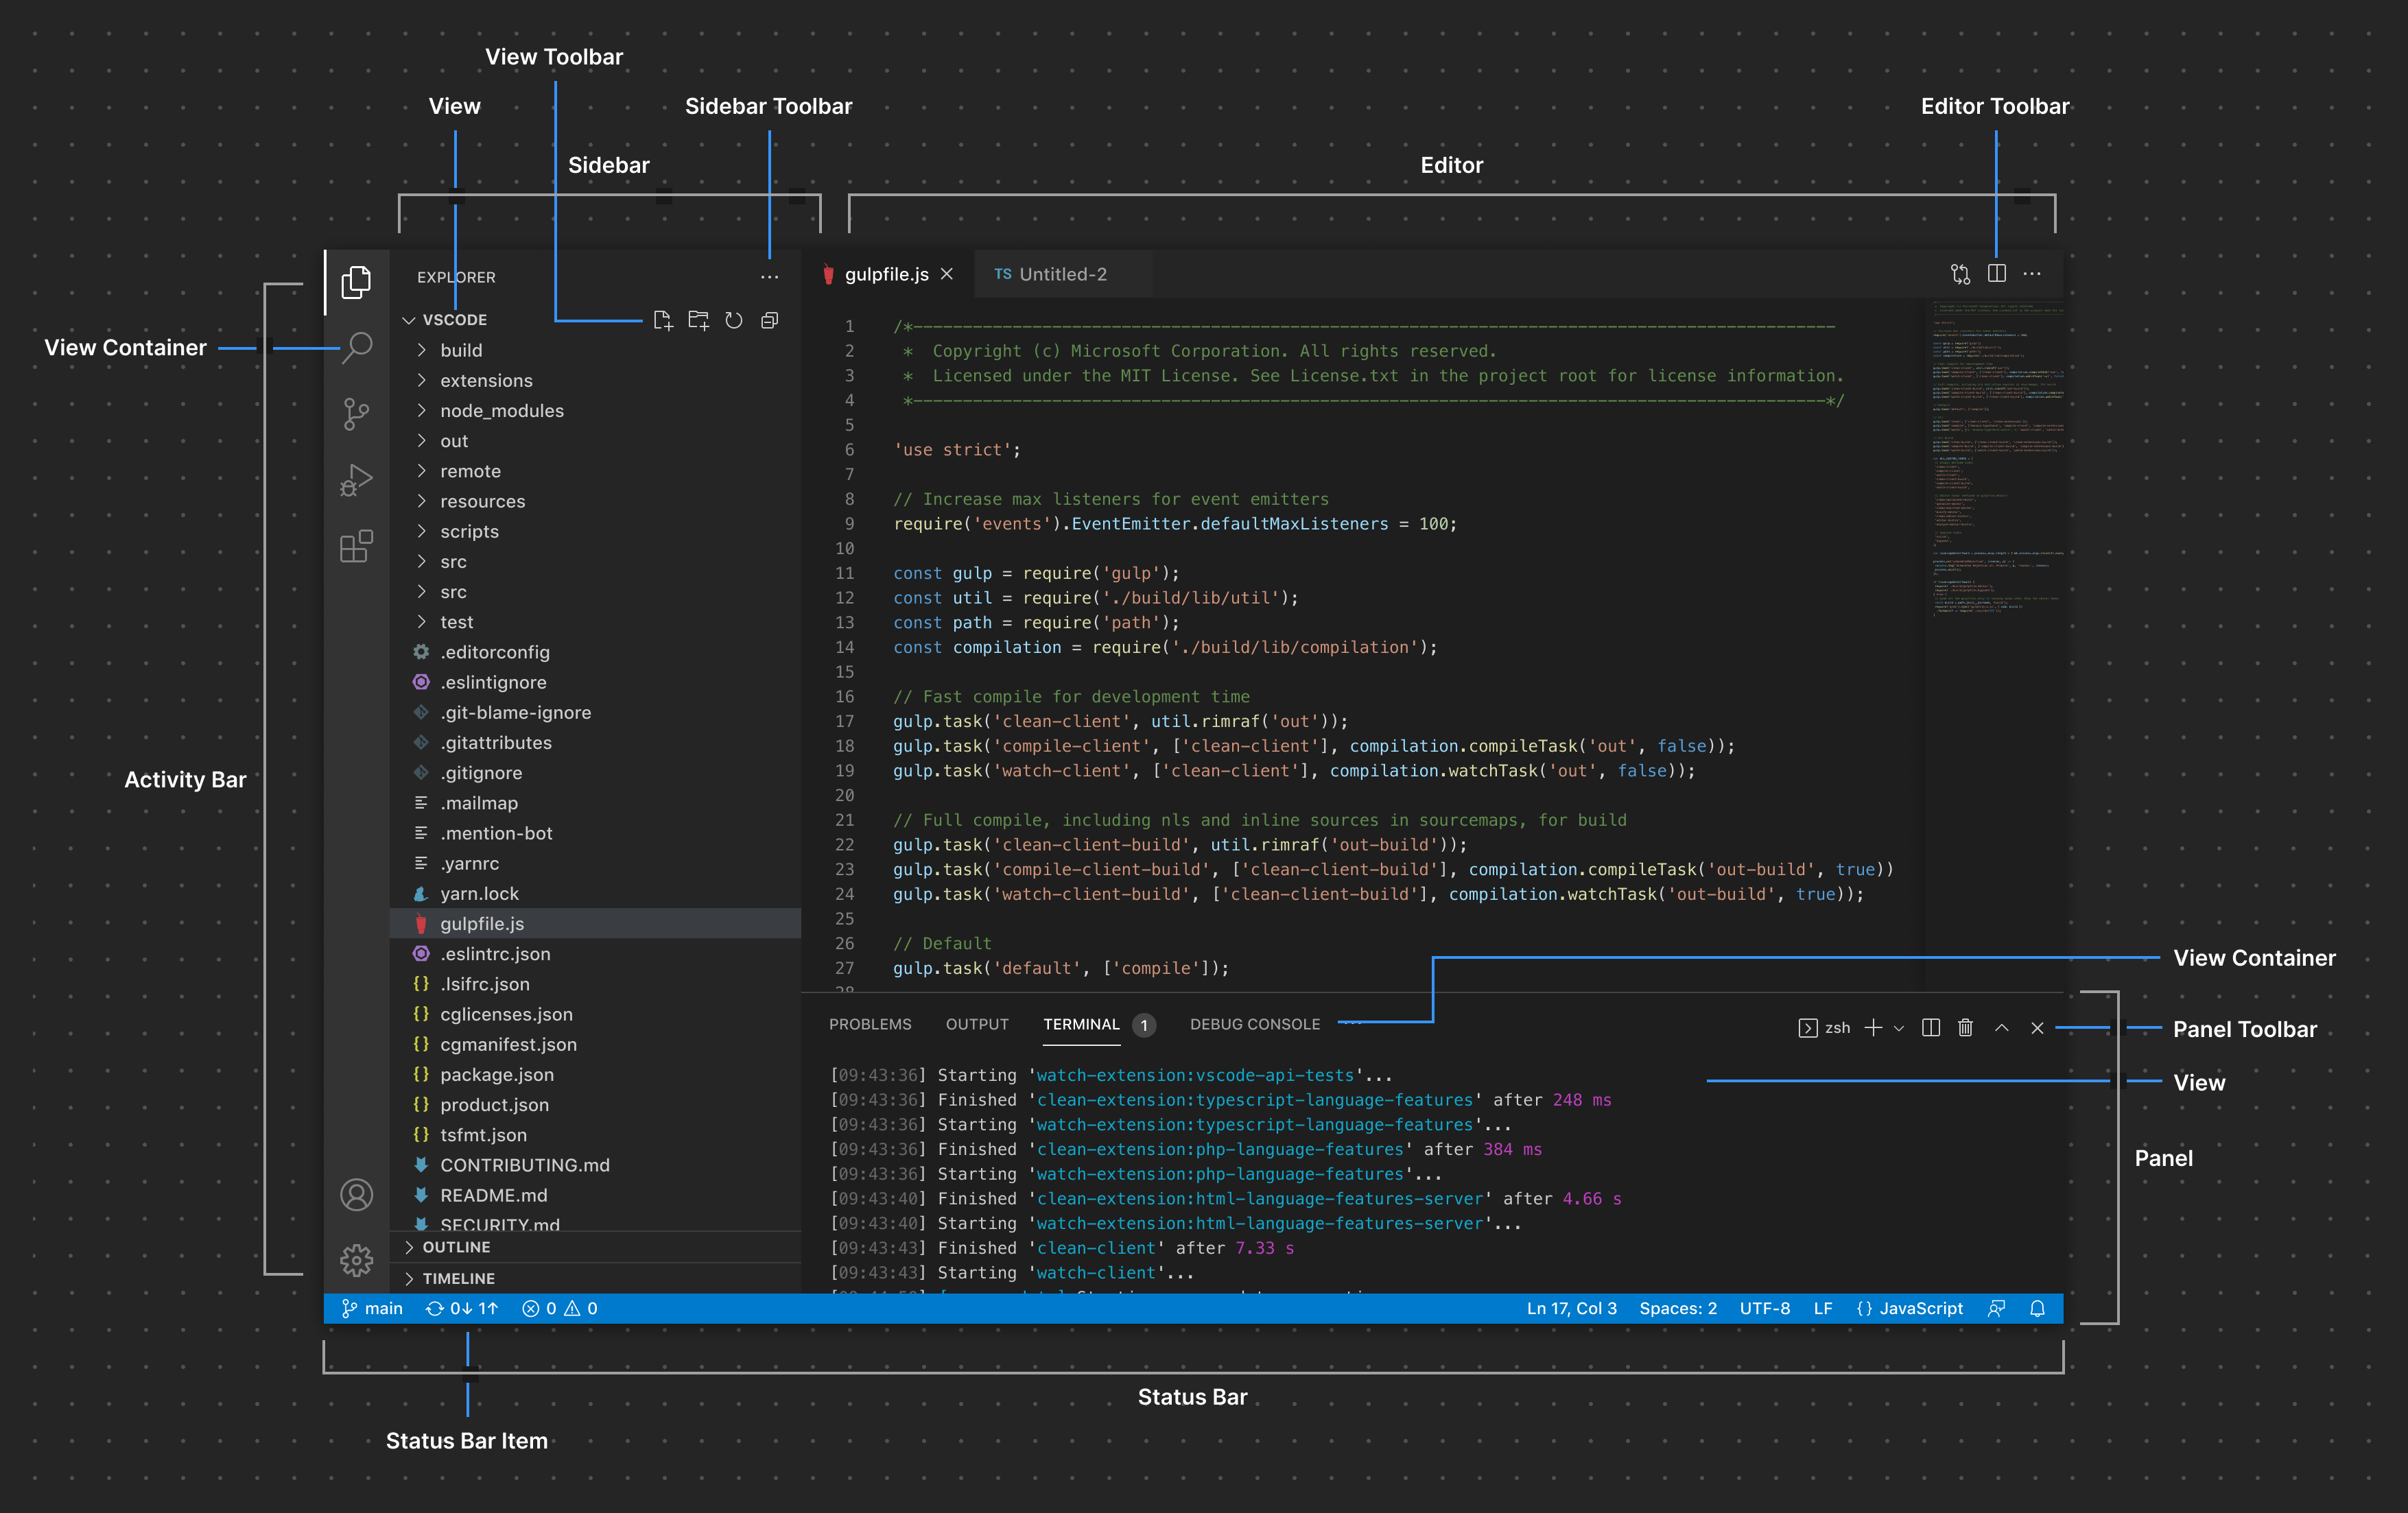2408x1513 pixels.
Task: Click the Run and Debug icon in Activity Bar
Action: click(x=357, y=481)
